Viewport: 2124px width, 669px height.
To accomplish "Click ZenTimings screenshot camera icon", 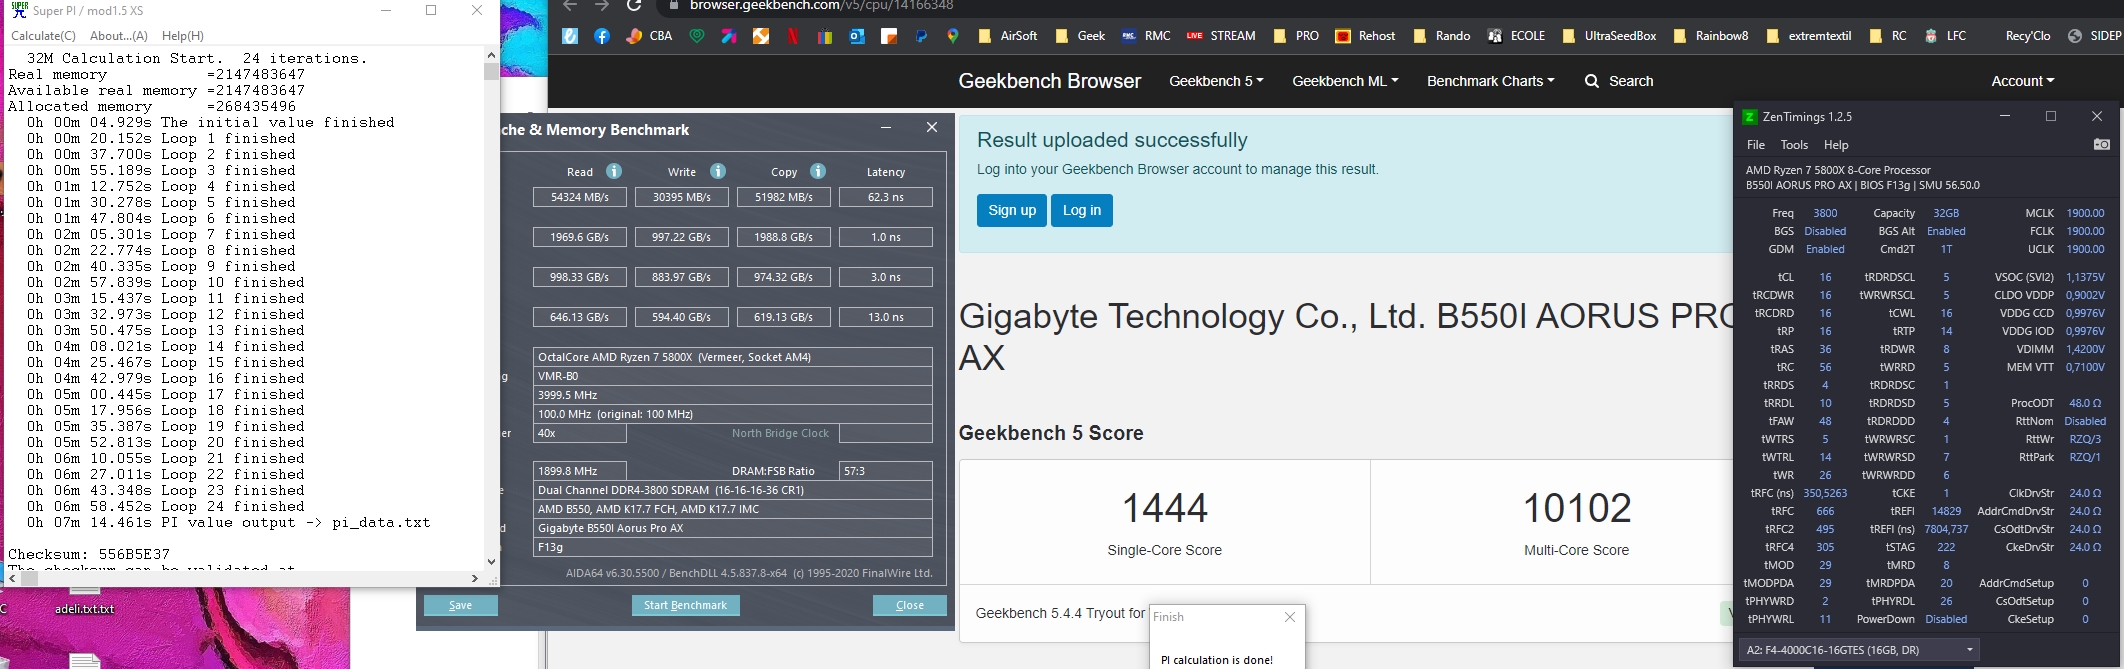I will pos(2101,145).
